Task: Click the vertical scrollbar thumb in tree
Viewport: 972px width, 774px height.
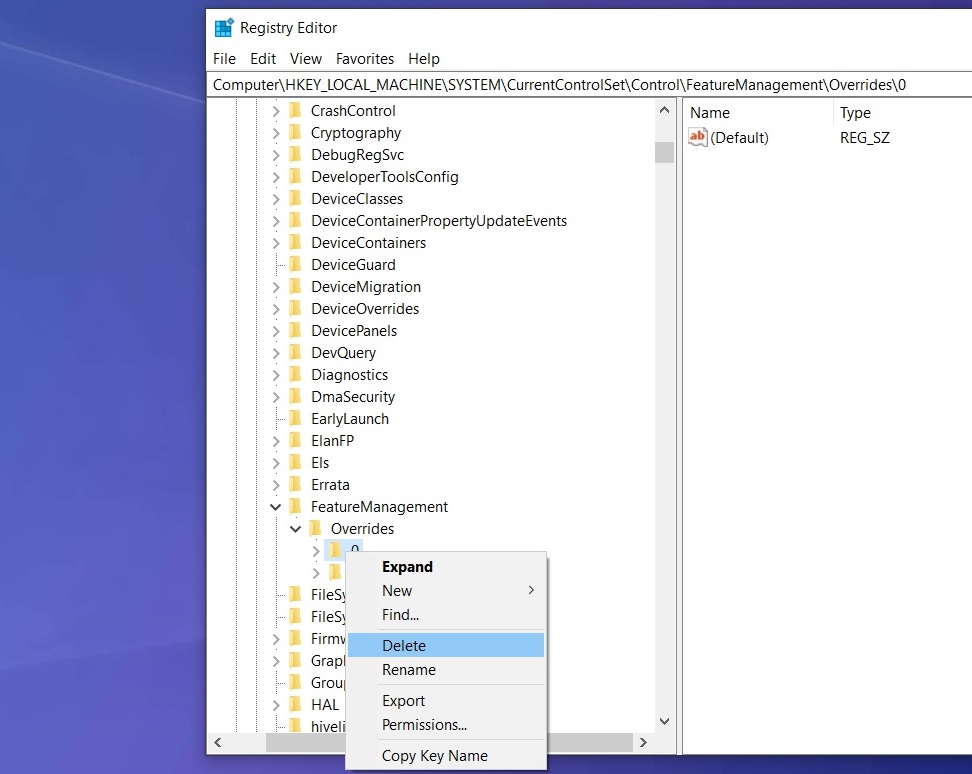Action: (665, 152)
